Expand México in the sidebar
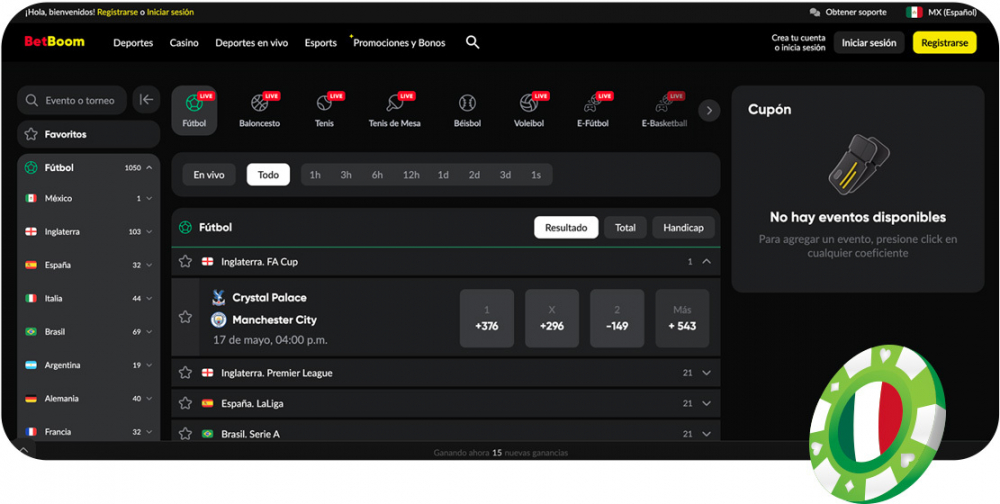 (149, 198)
